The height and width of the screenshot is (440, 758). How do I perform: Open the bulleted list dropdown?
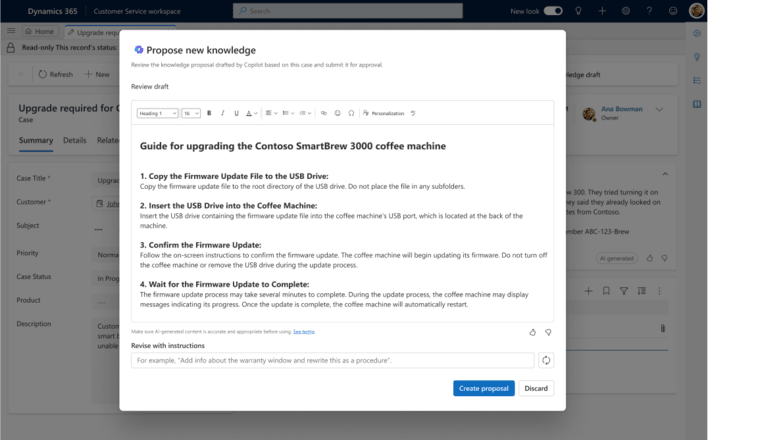[x=305, y=113]
